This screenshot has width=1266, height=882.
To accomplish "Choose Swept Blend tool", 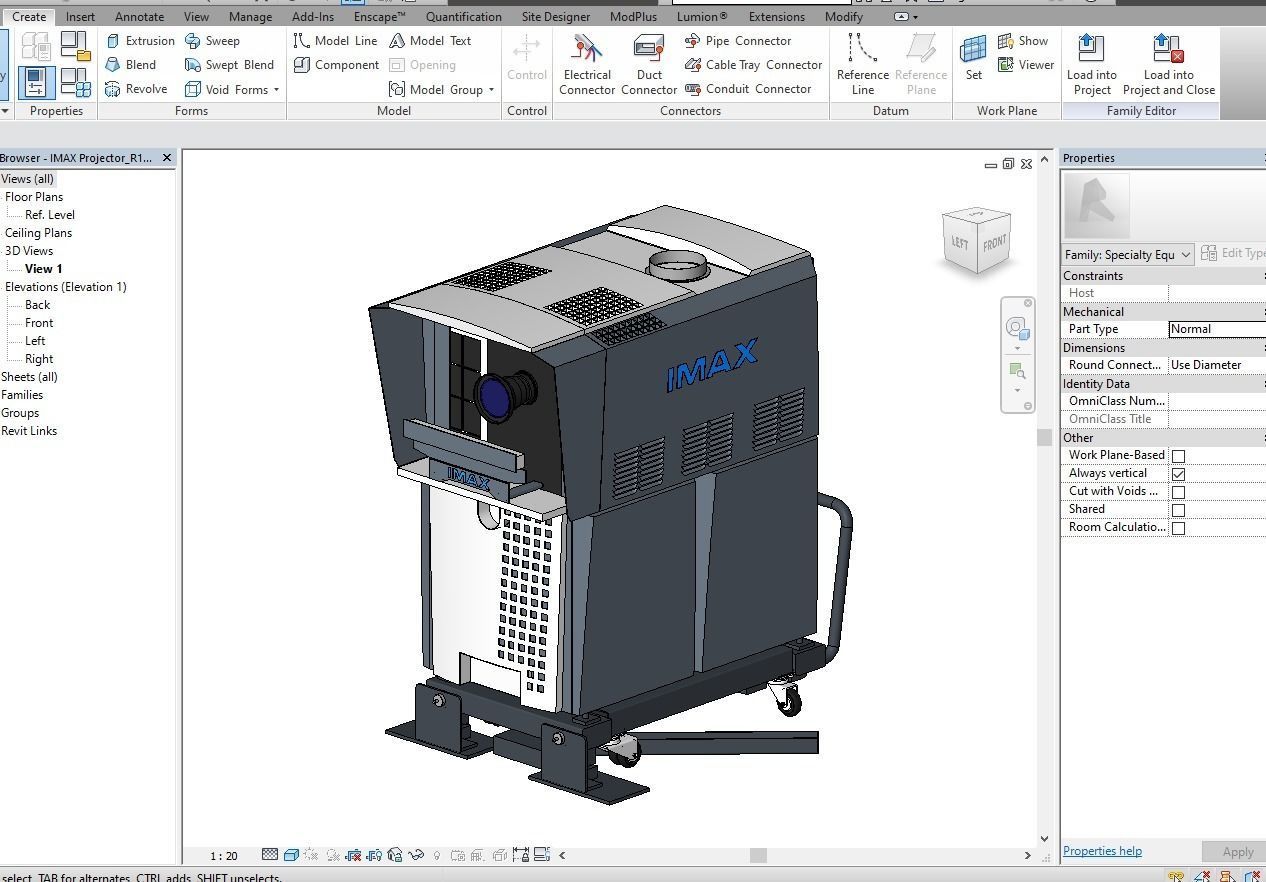I will point(229,65).
